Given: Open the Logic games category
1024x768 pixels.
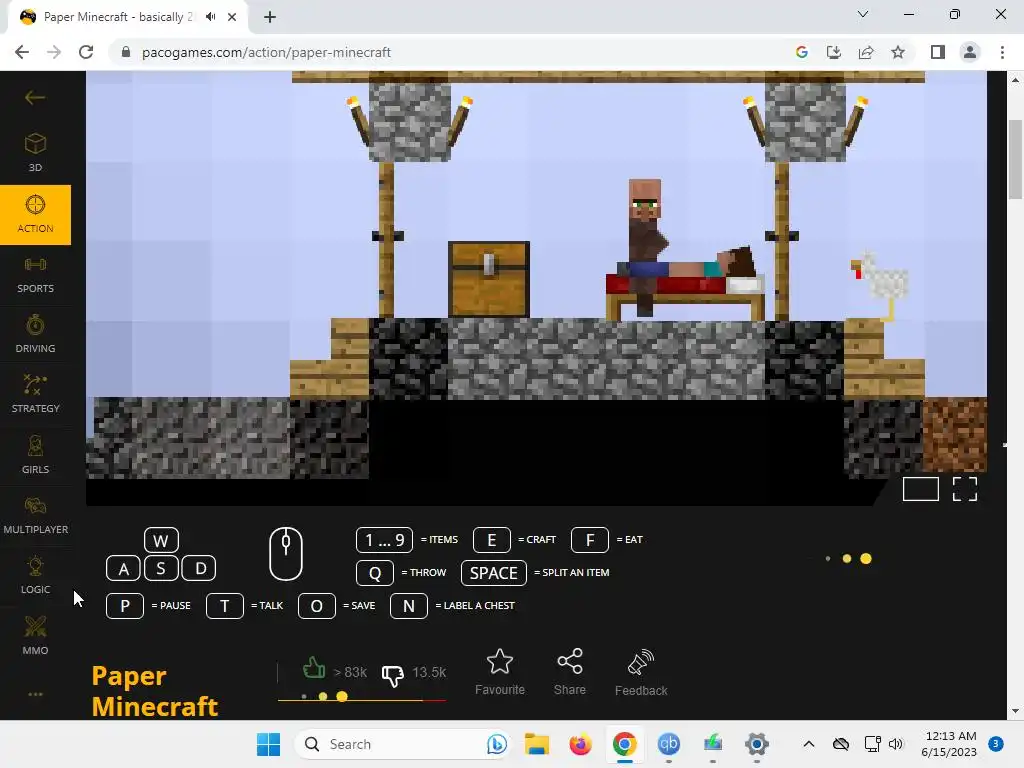Looking at the screenshot, I should pos(35,575).
